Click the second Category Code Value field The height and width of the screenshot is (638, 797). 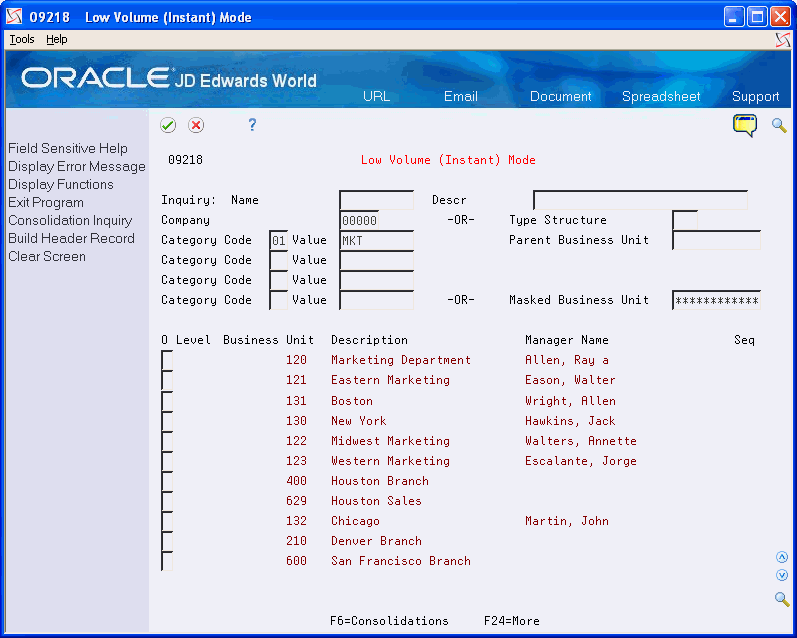click(x=377, y=260)
